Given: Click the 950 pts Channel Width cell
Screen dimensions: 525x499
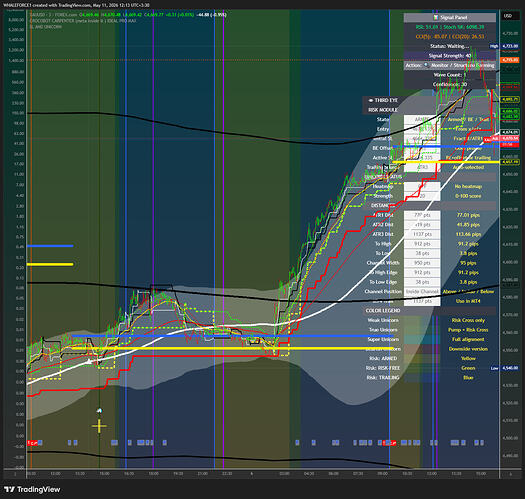Looking at the screenshot, I should click(x=422, y=263).
